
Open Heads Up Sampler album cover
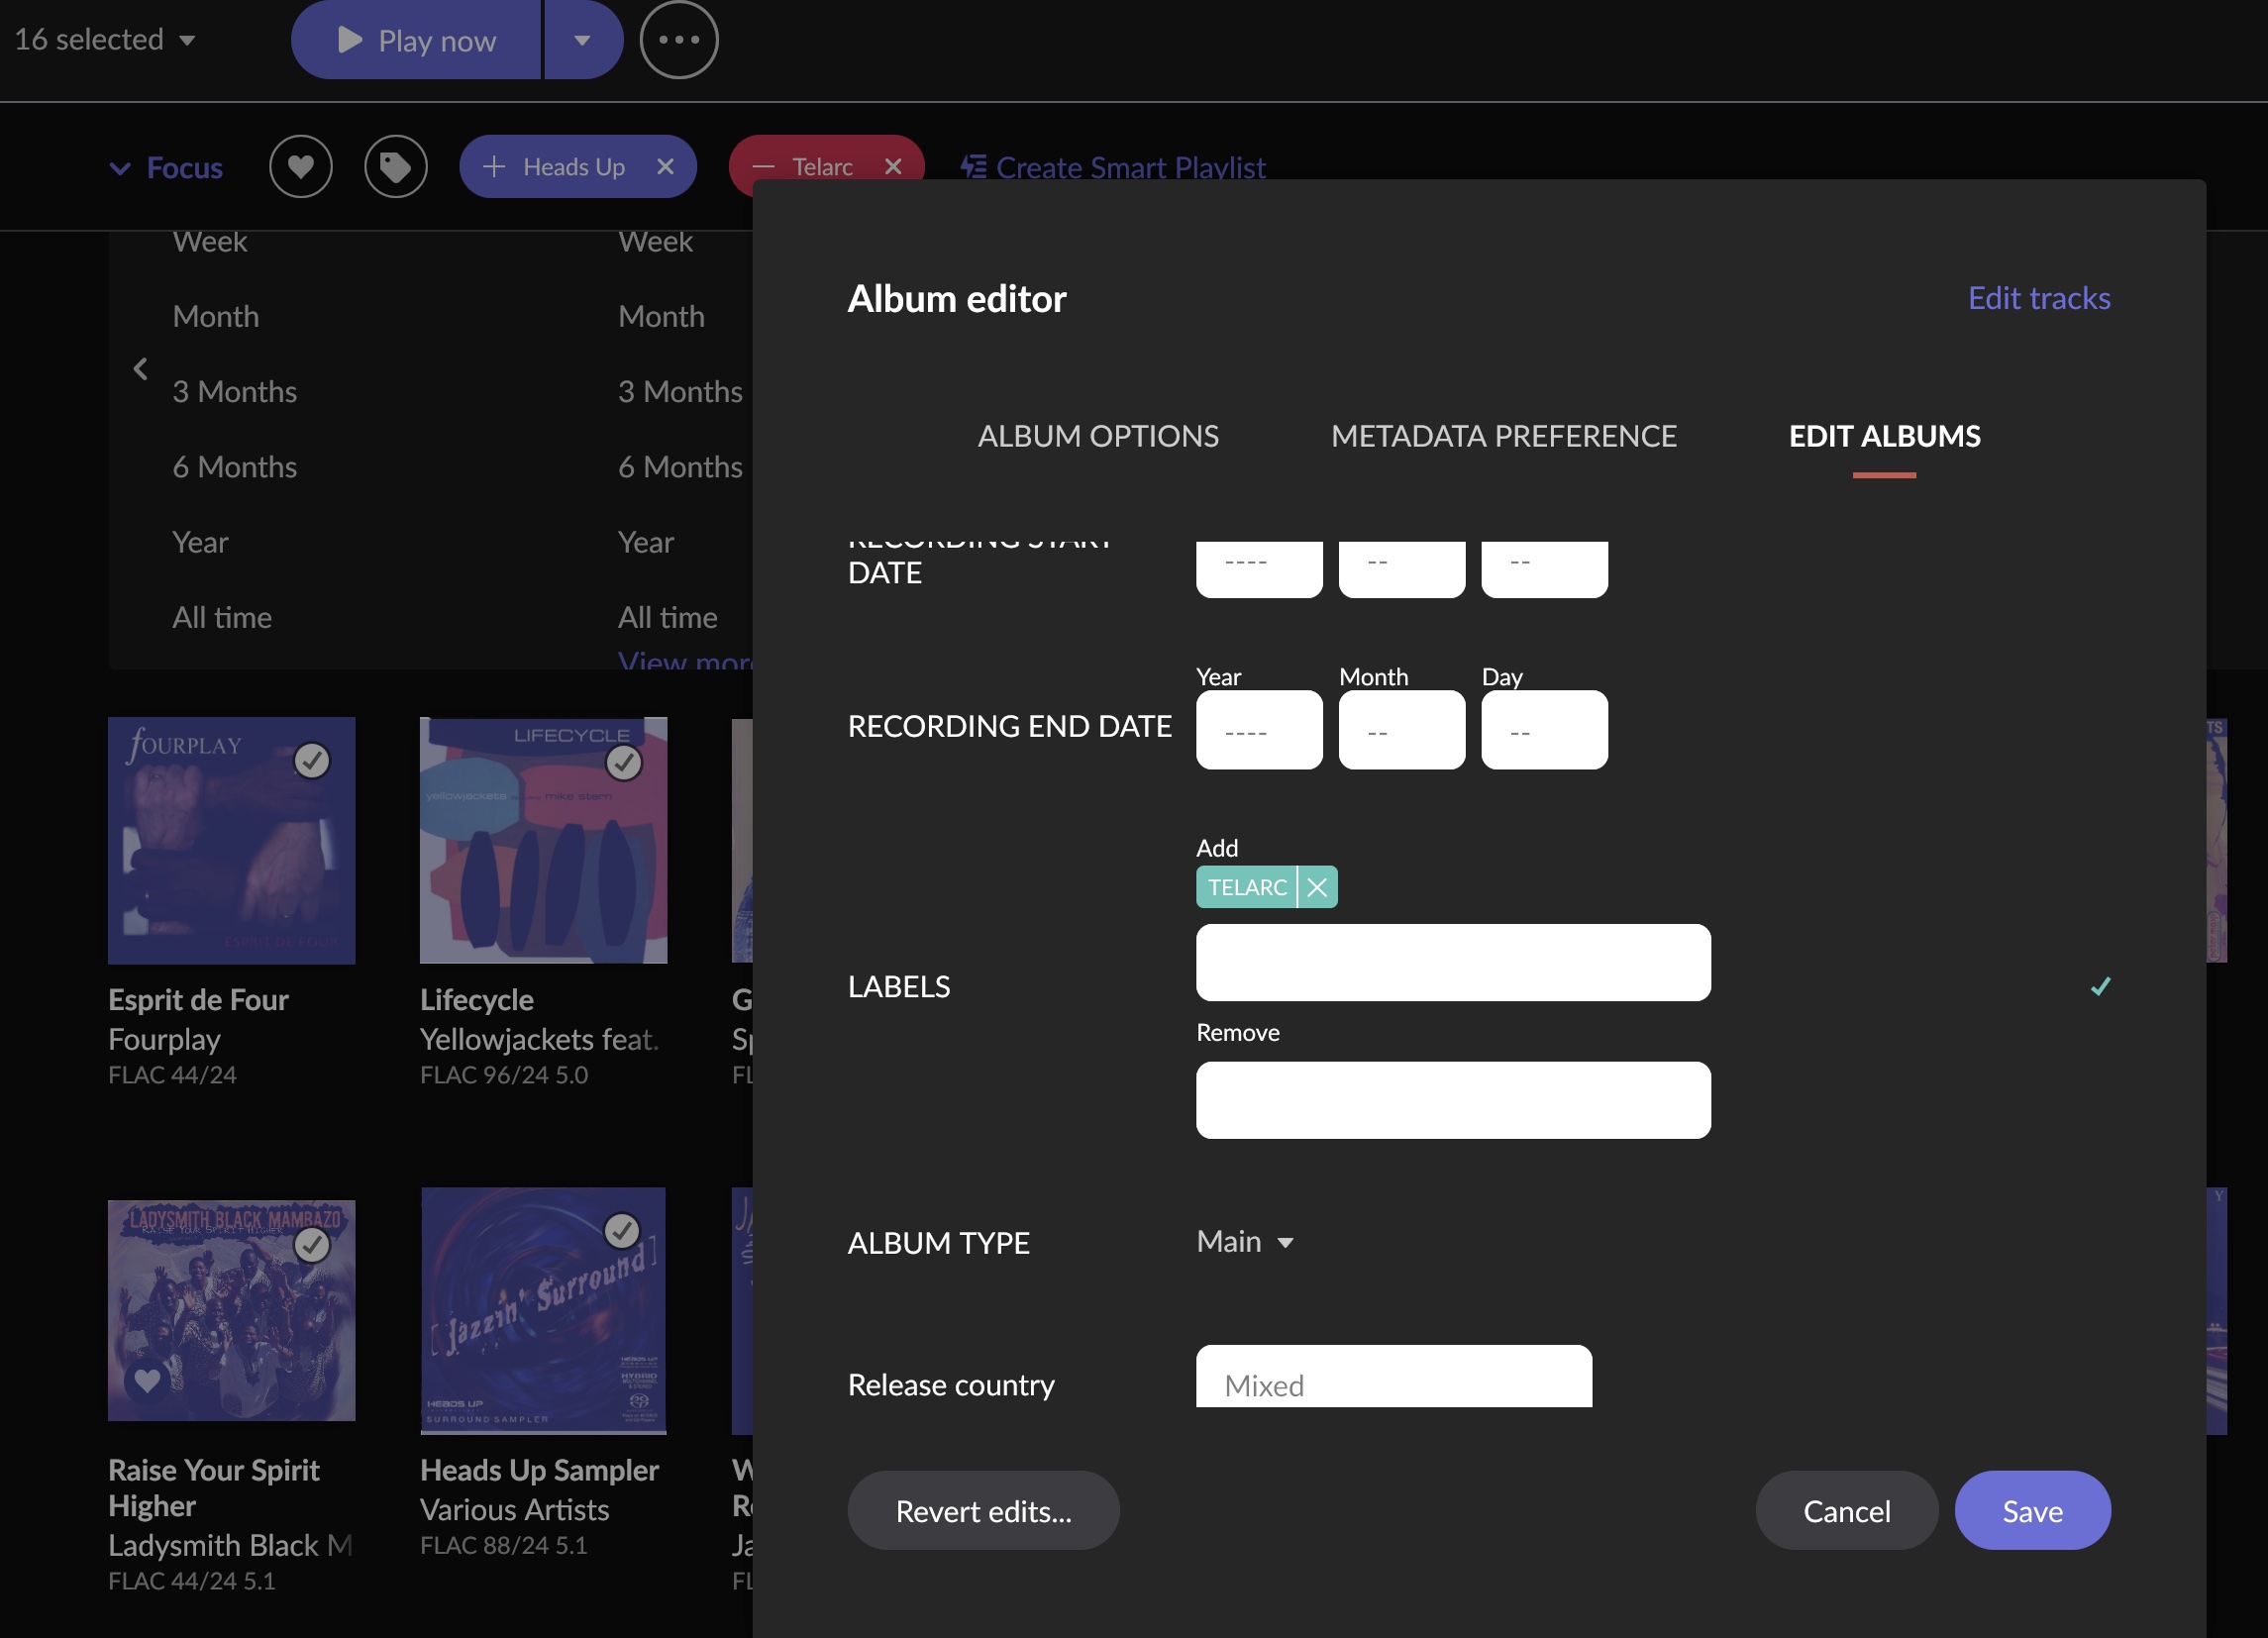coord(543,1311)
